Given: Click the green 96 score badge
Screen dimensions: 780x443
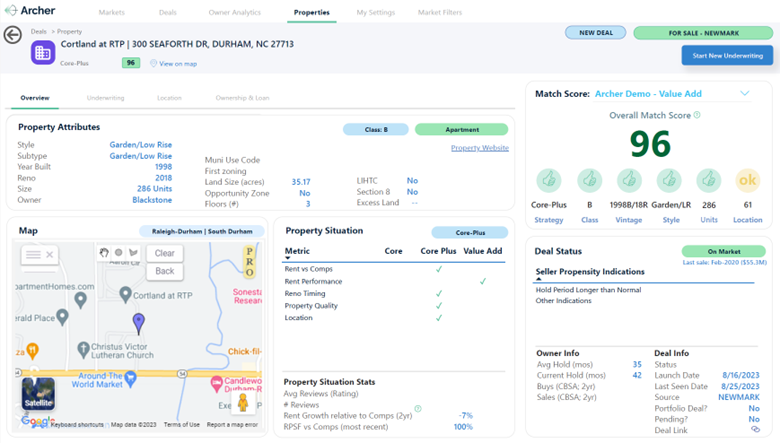Looking at the screenshot, I should point(131,63).
